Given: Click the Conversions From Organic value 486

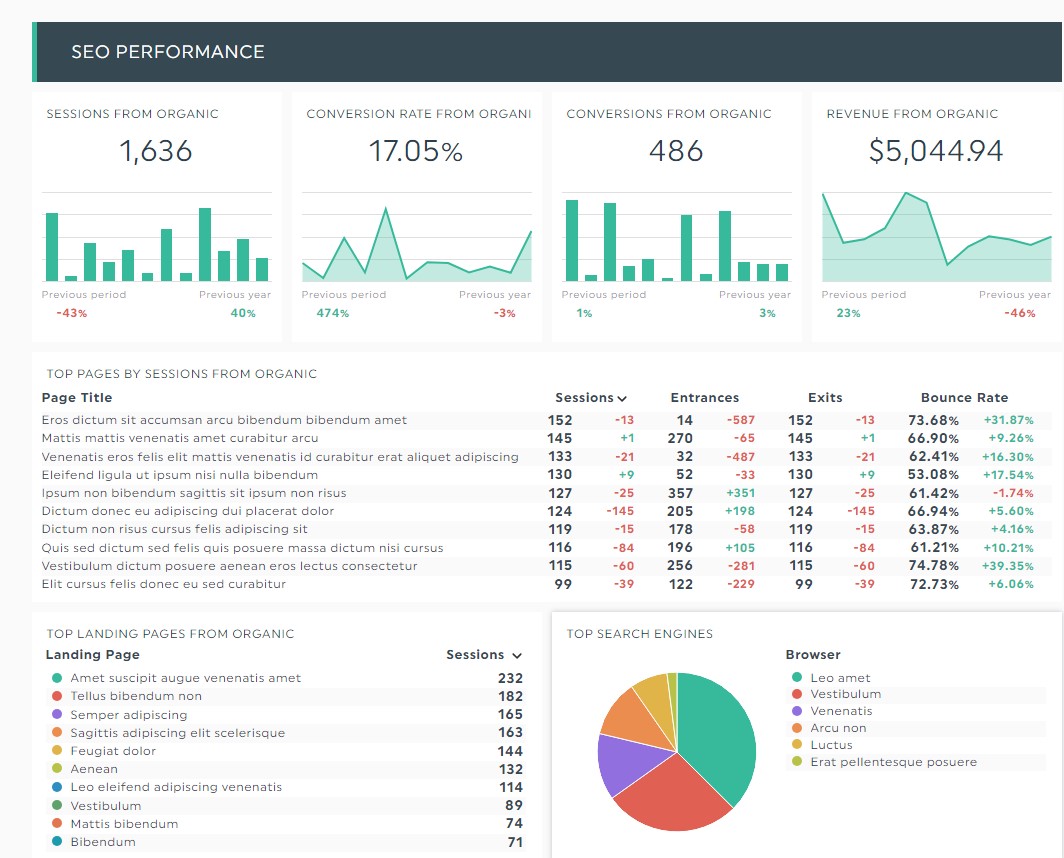Looking at the screenshot, I should coord(676,151).
